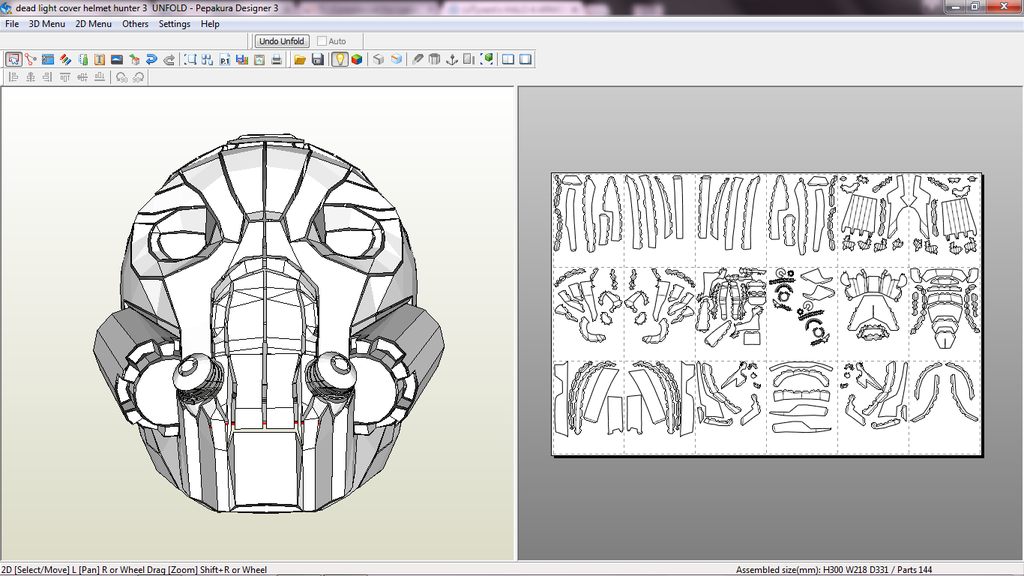This screenshot has width=1024, height=576.
Task: Click the Undo Unfold button
Action: click(281, 41)
